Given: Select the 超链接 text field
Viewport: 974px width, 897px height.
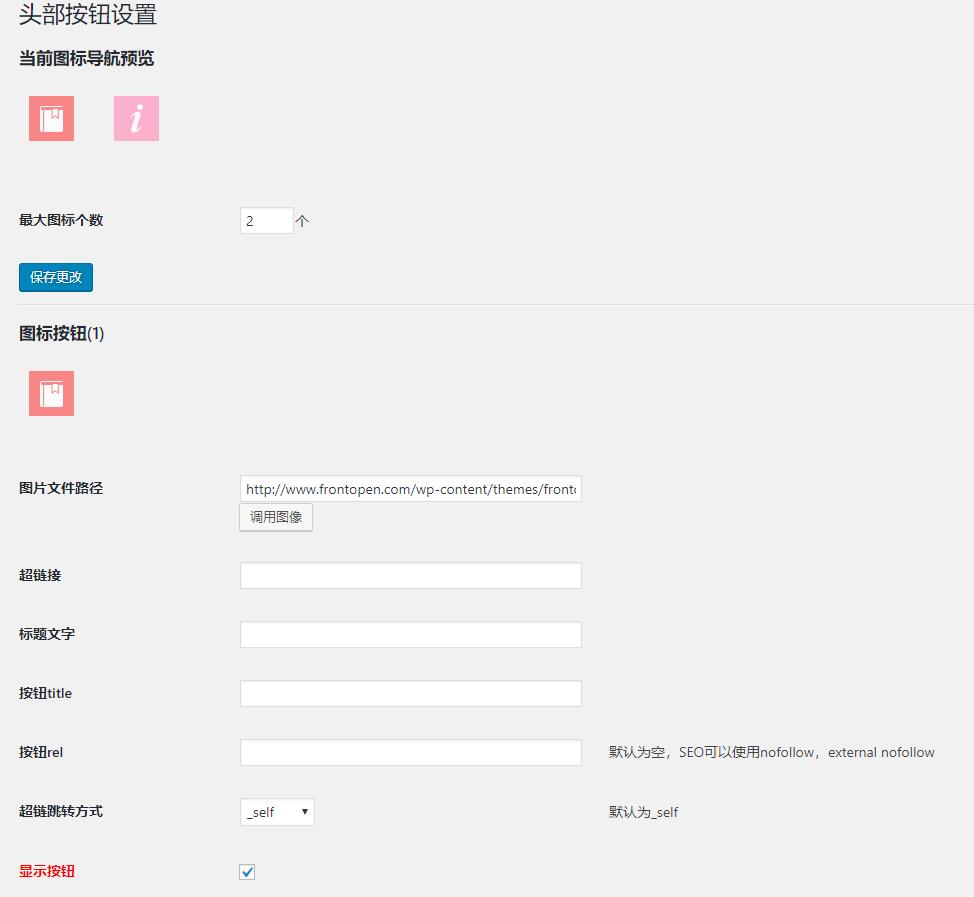Looking at the screenshot, I should (x=410, y=576).
